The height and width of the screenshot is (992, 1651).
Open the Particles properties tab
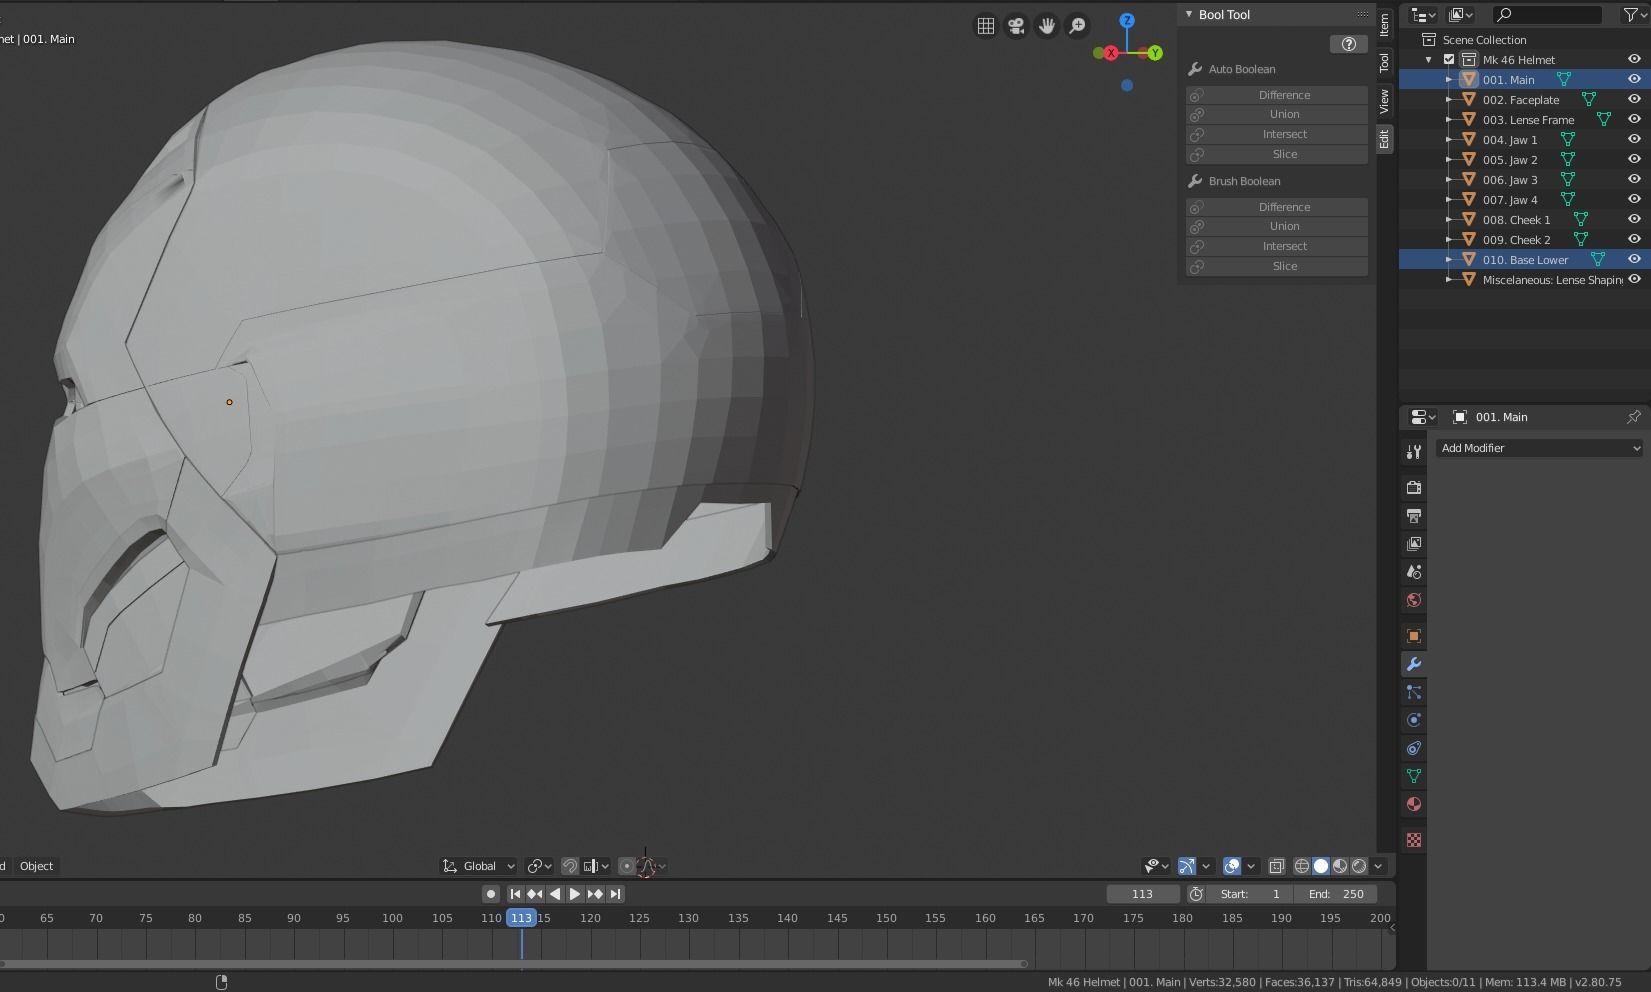coord(1414,692)
